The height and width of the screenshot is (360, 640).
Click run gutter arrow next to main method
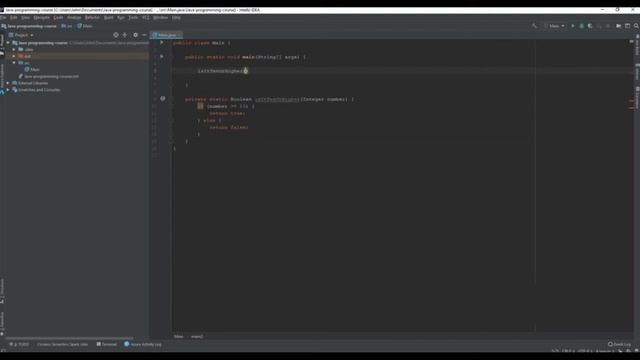pyautogui.click(x=162, y=56)
